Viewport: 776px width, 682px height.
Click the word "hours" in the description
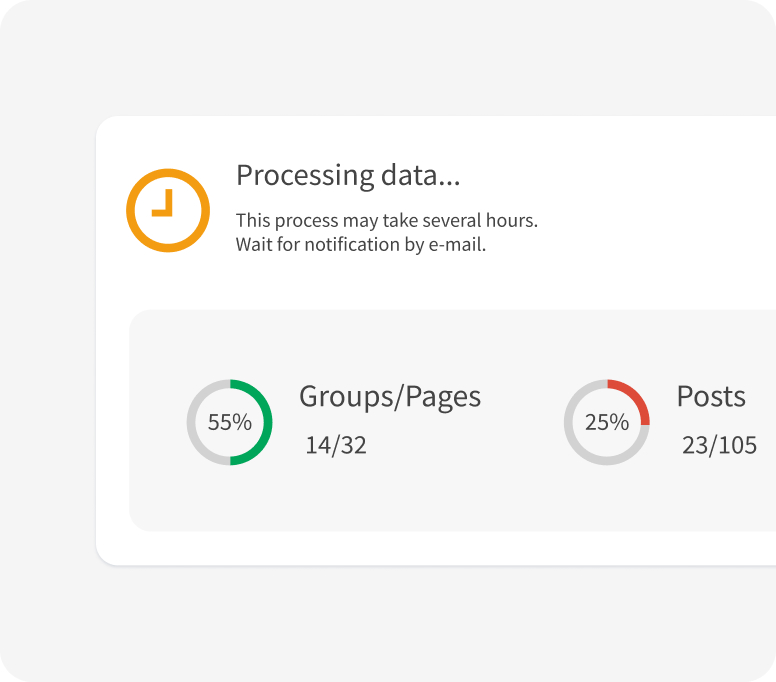[x=512, y=220]
